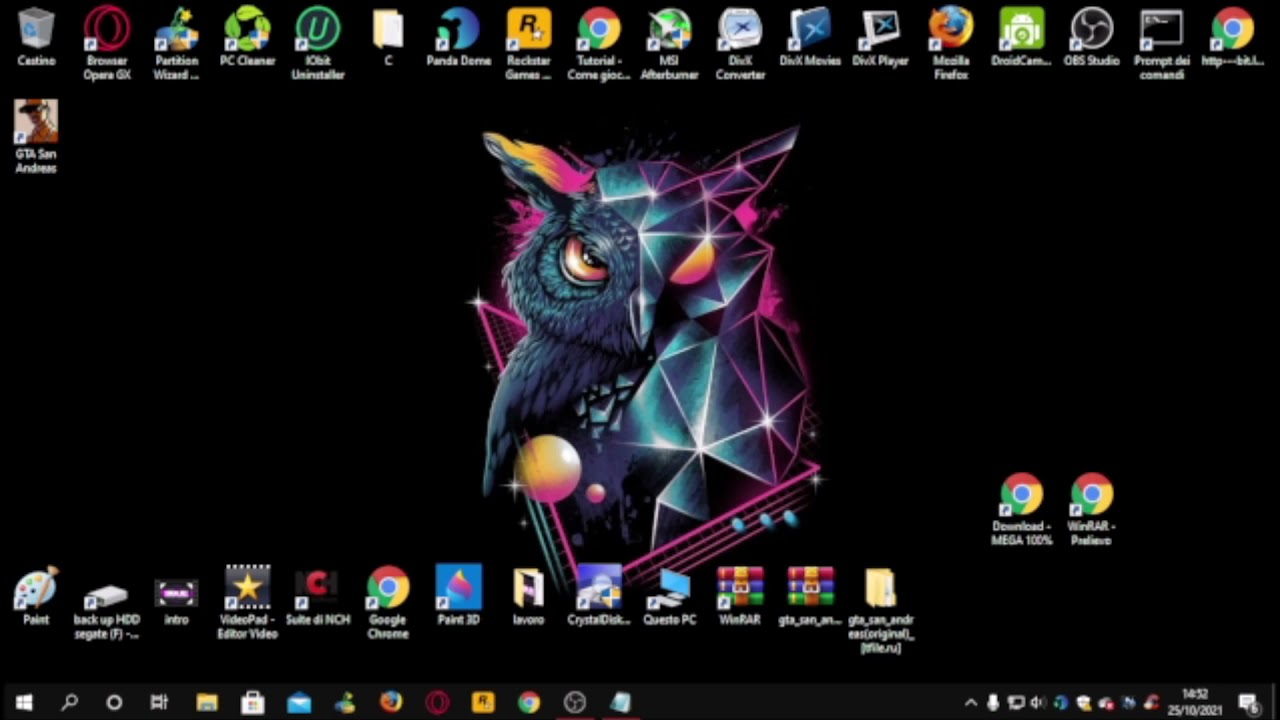The width and height of the screenshot is (1280, 720).
Task: Select the lavoro folder icon
Action: coord(528,596)
